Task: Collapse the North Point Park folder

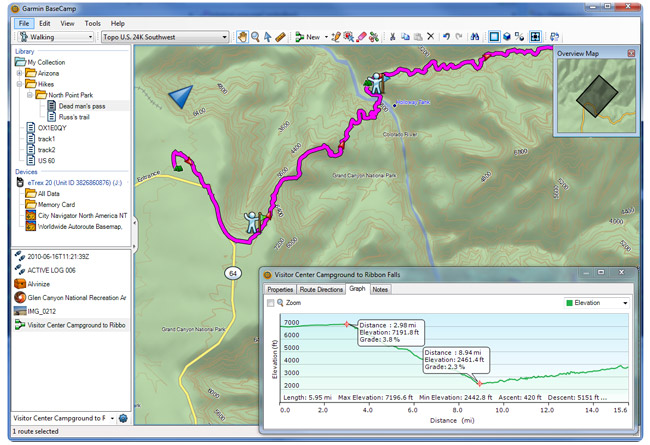Action: (30, 95)
